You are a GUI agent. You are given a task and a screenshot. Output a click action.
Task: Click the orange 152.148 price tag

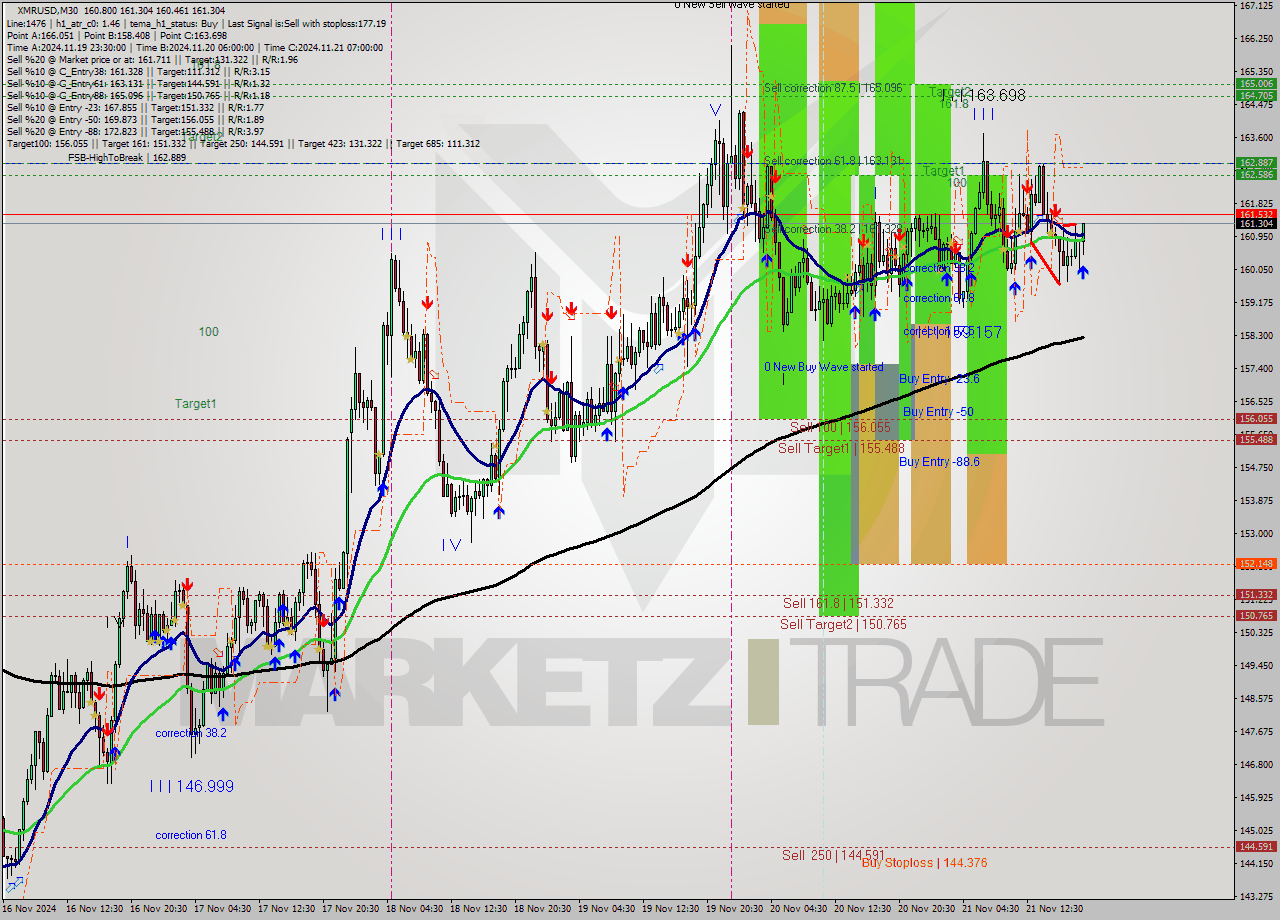pyautogui.click(x=1256, y=564)
